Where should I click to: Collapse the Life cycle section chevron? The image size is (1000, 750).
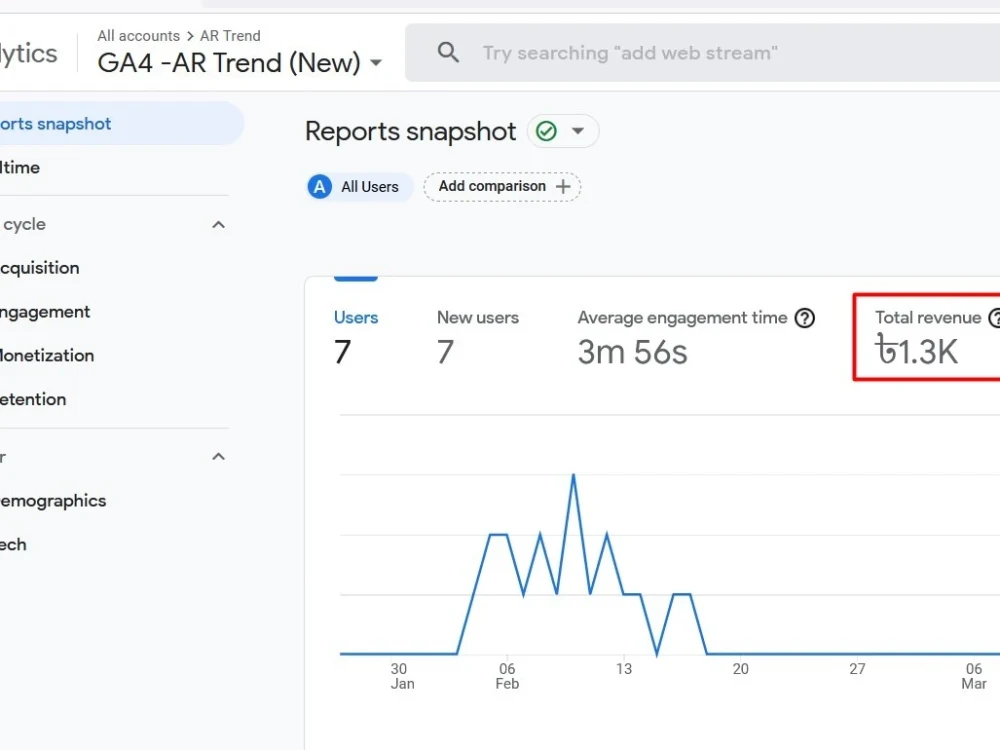218,224
